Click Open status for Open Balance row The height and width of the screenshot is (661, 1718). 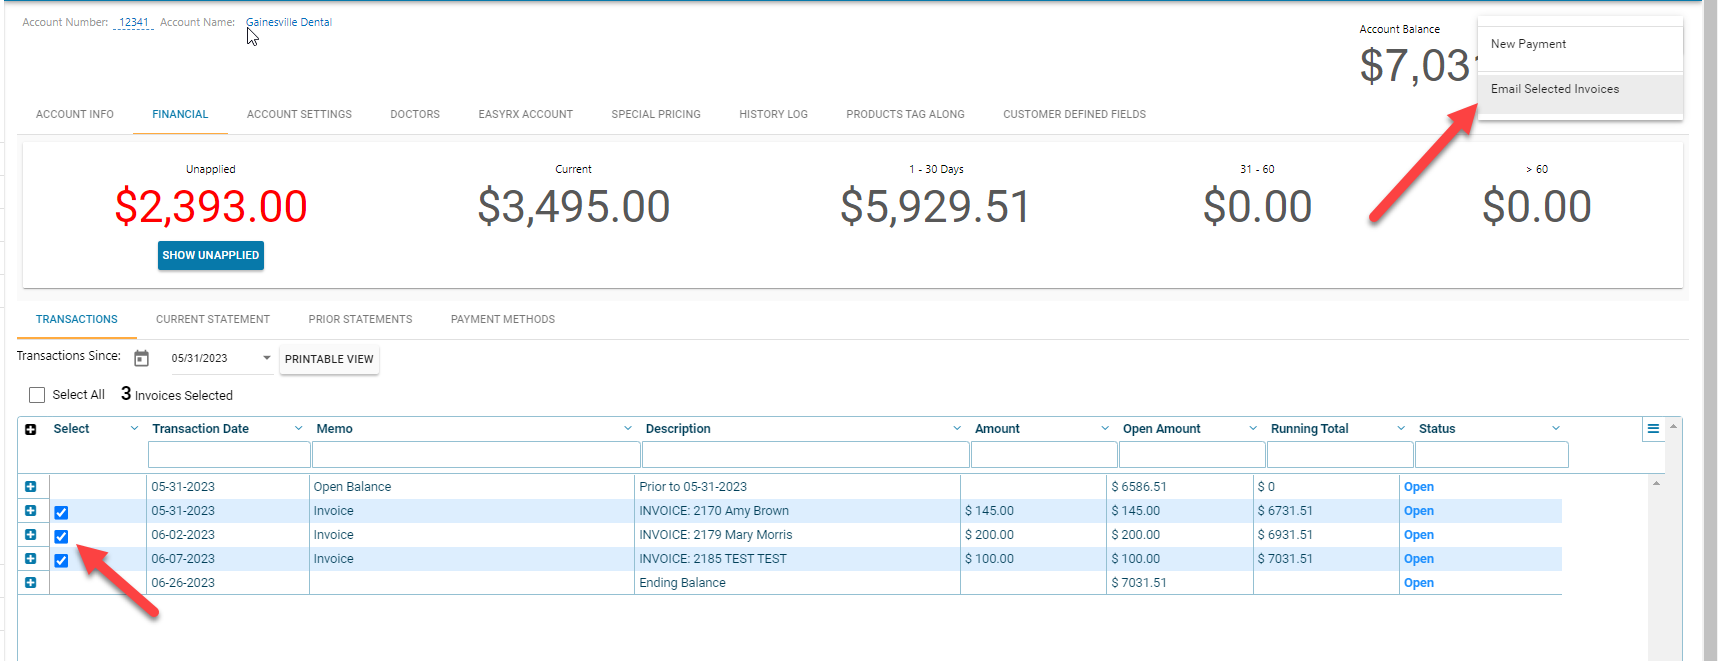(1418, 487)
